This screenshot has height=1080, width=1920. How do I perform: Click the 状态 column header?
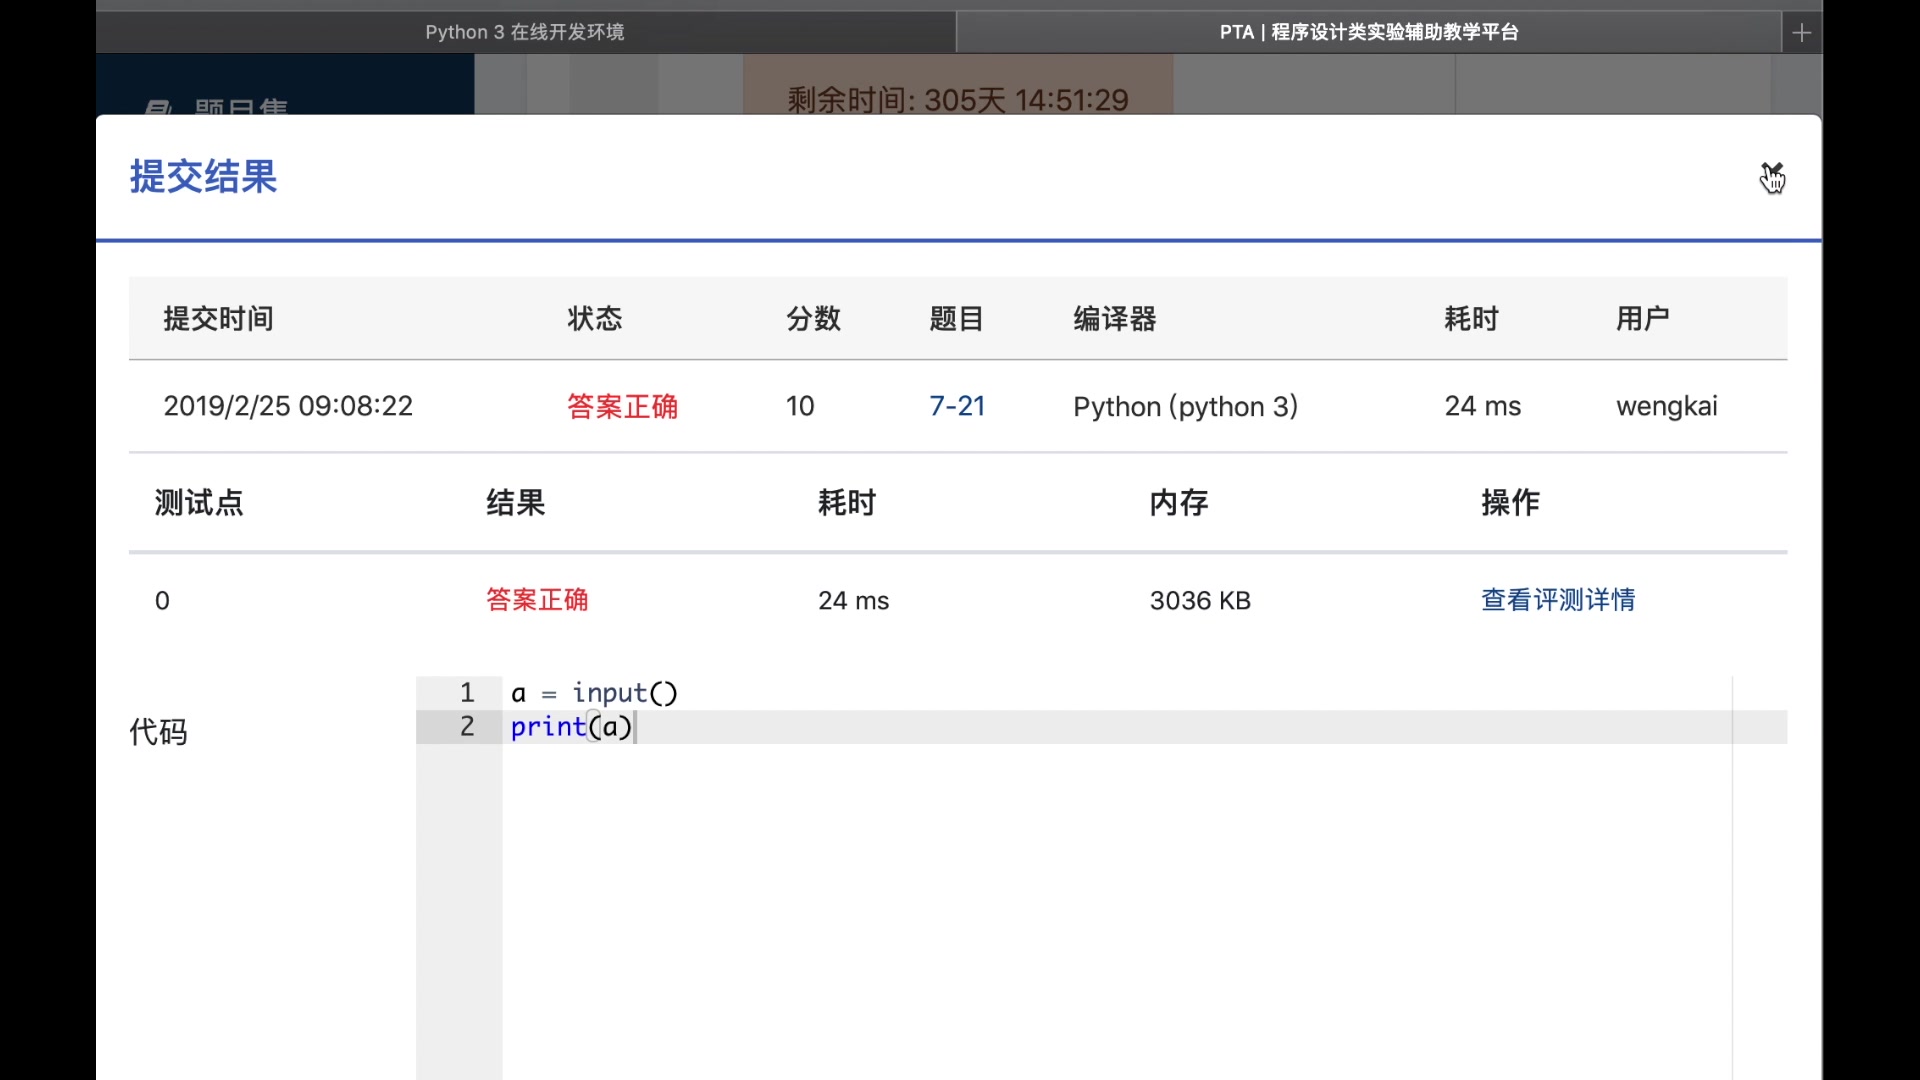click(x=594, y=319)
